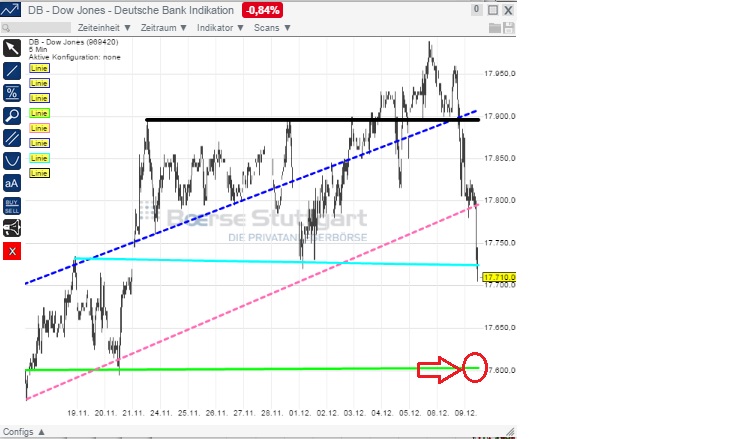Select the black-bordered bottom Linie label

pyautogui.click(x=39, y=173)
